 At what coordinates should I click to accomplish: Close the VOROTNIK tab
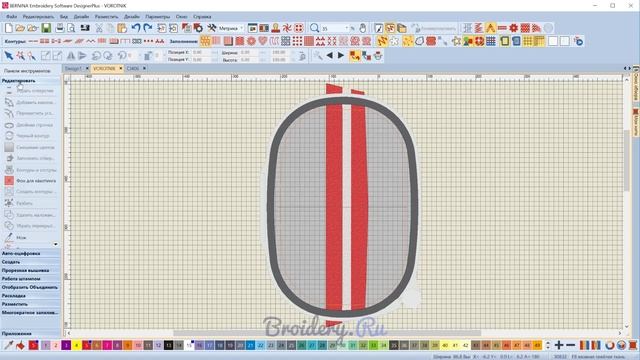pyautogui.click(x=121, y=69)
